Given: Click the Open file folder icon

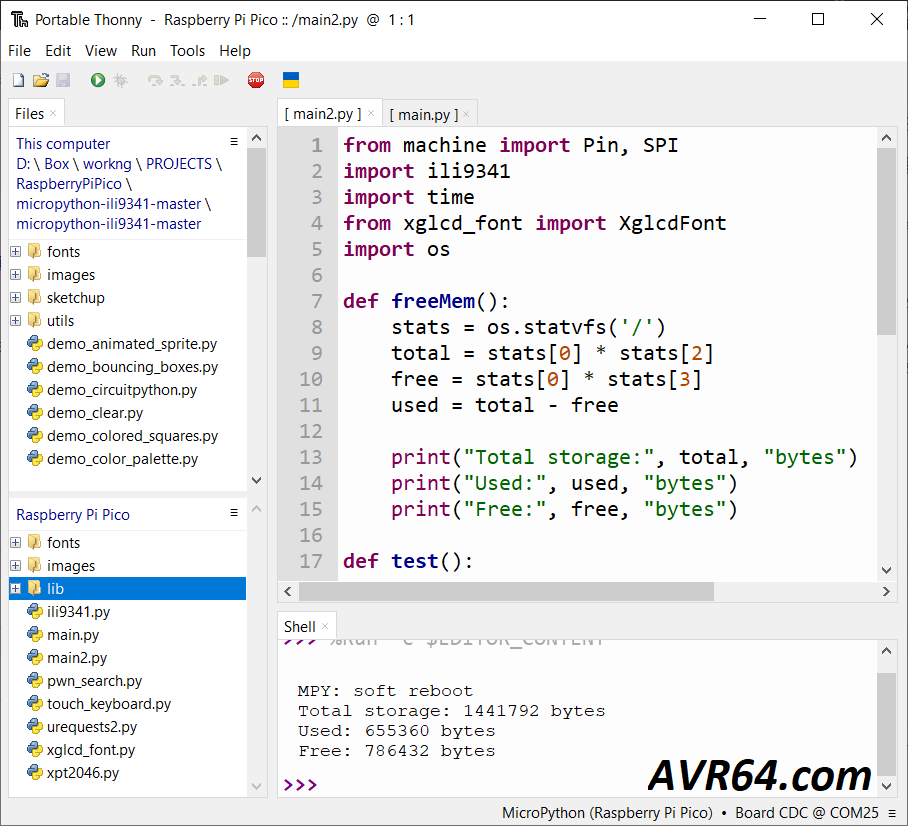Looking at the screenshot, I should click(40, 80).
